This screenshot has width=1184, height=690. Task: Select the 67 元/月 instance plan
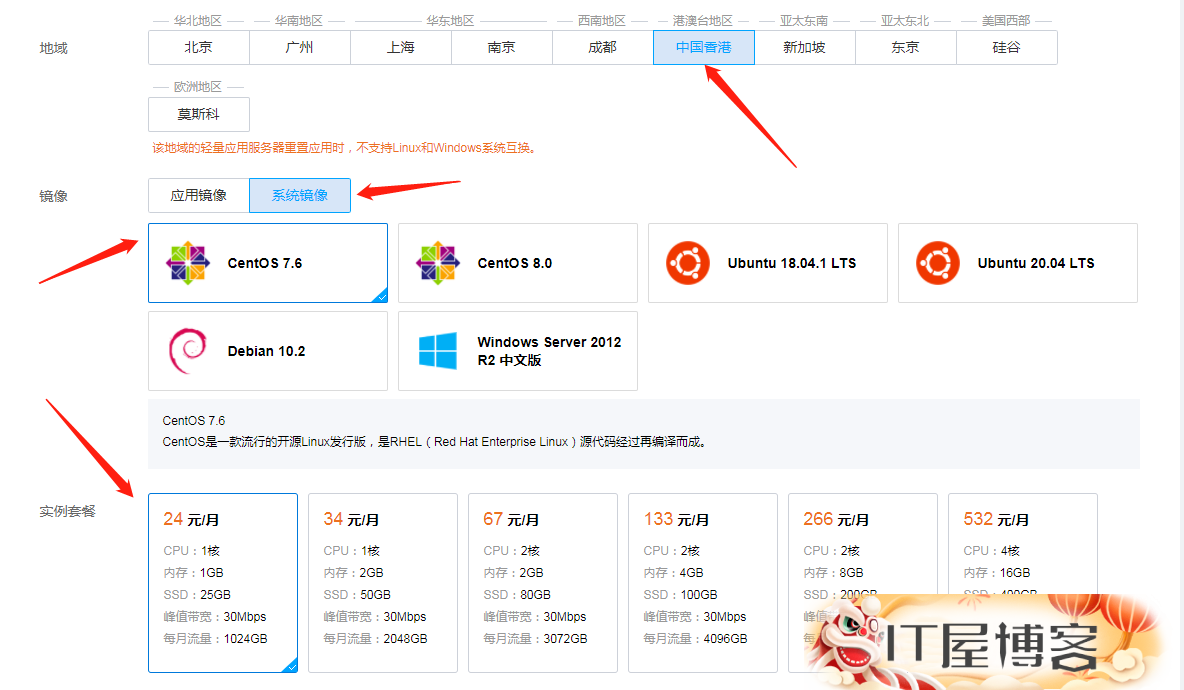pyautogui.click(x=543, y=583)
